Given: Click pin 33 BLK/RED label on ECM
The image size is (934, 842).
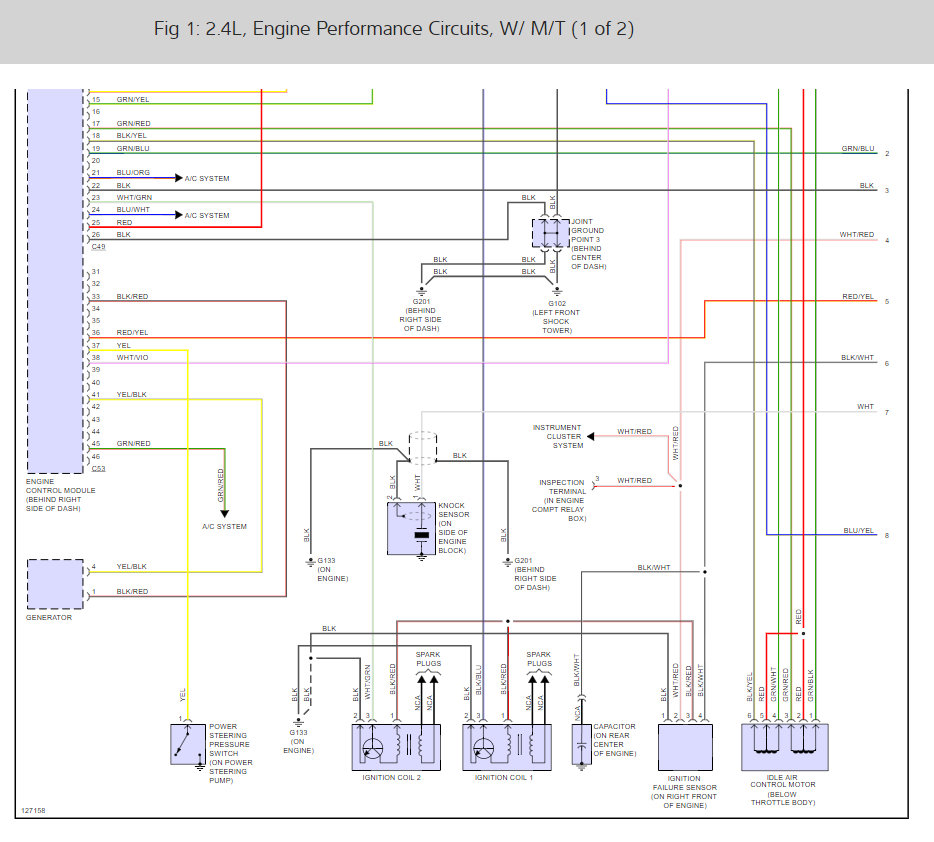Looking at the screenshot, I should [132, 296].
